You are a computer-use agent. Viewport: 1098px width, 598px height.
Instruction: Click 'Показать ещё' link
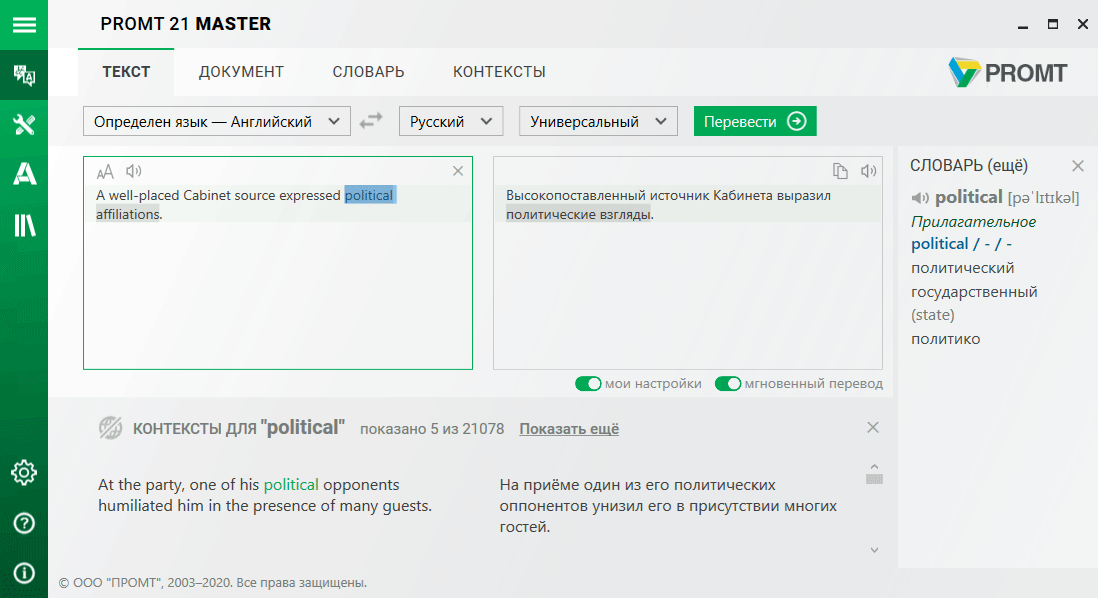tap(569, 429)
